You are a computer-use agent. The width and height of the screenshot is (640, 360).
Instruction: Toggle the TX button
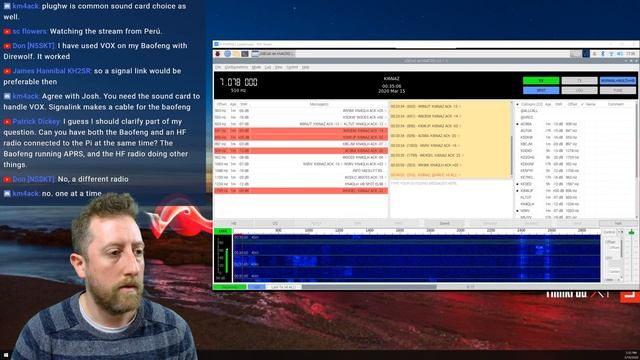[579, 81]
